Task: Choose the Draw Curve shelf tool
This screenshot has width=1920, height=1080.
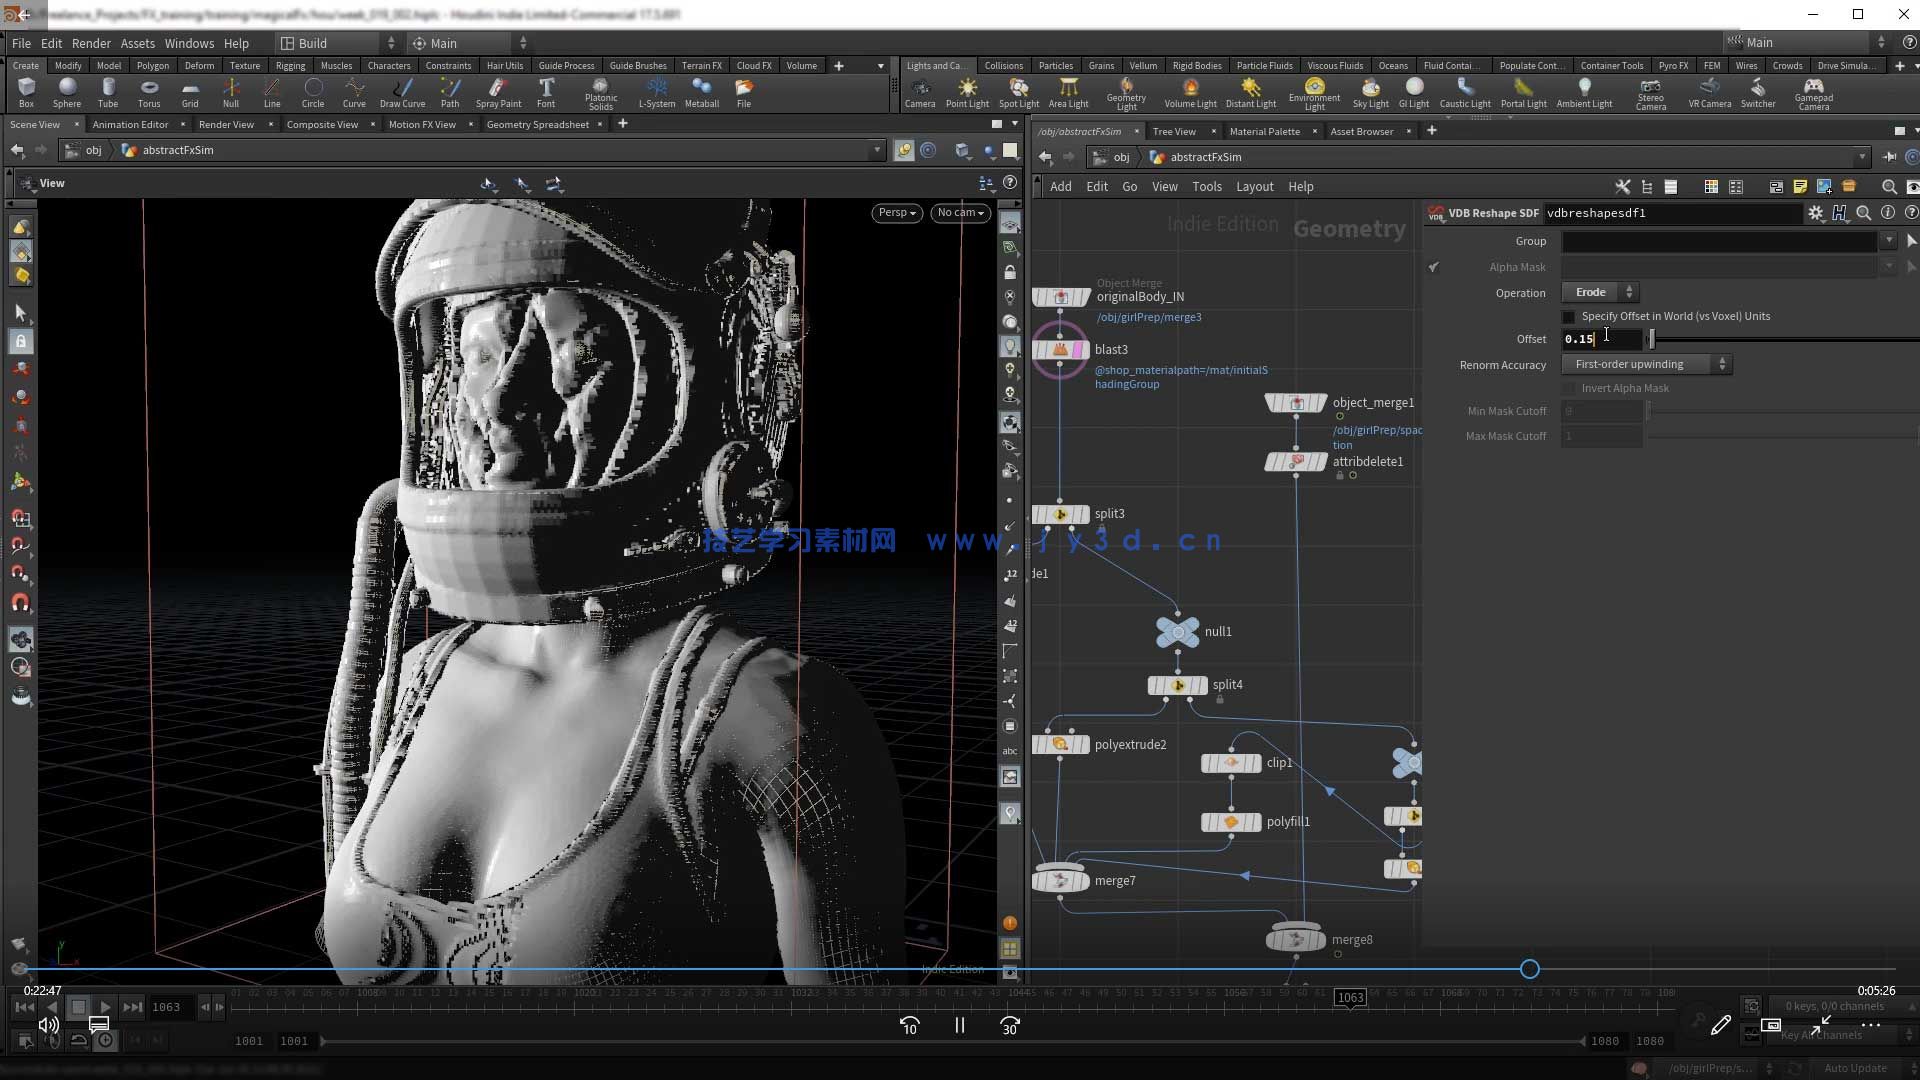Action: click(402, 92)
